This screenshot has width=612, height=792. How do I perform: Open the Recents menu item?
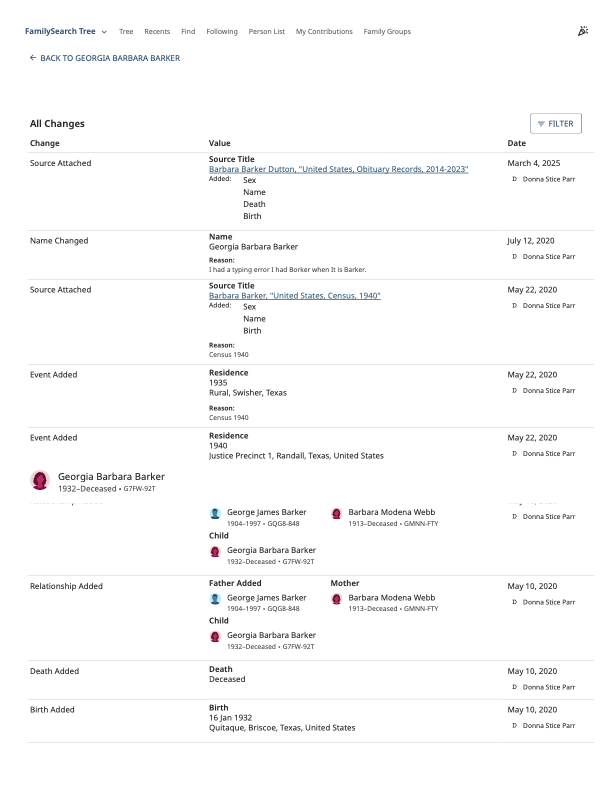(157, 31)
